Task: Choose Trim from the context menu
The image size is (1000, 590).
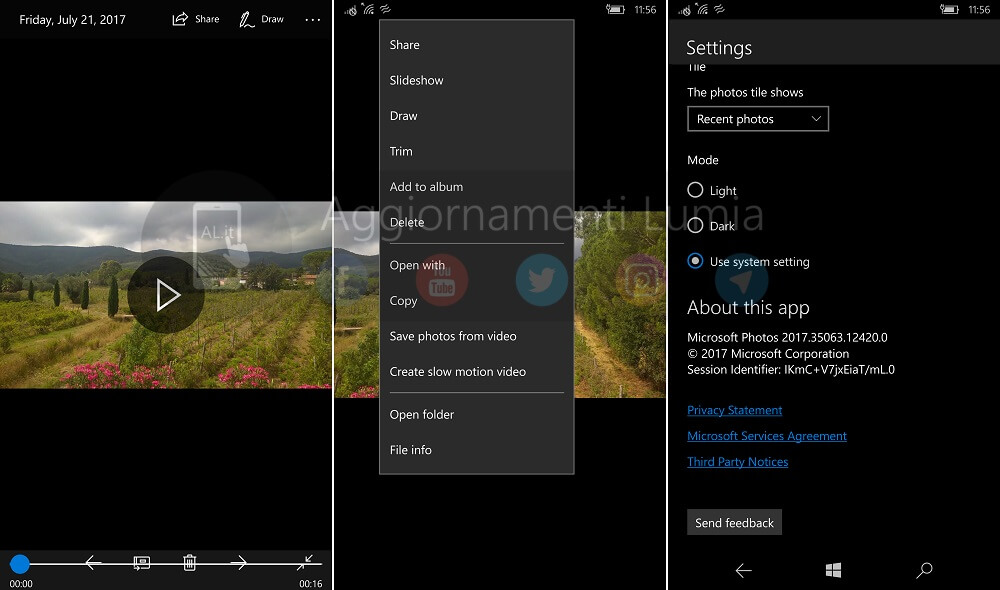Action: [x=401, y=151]
